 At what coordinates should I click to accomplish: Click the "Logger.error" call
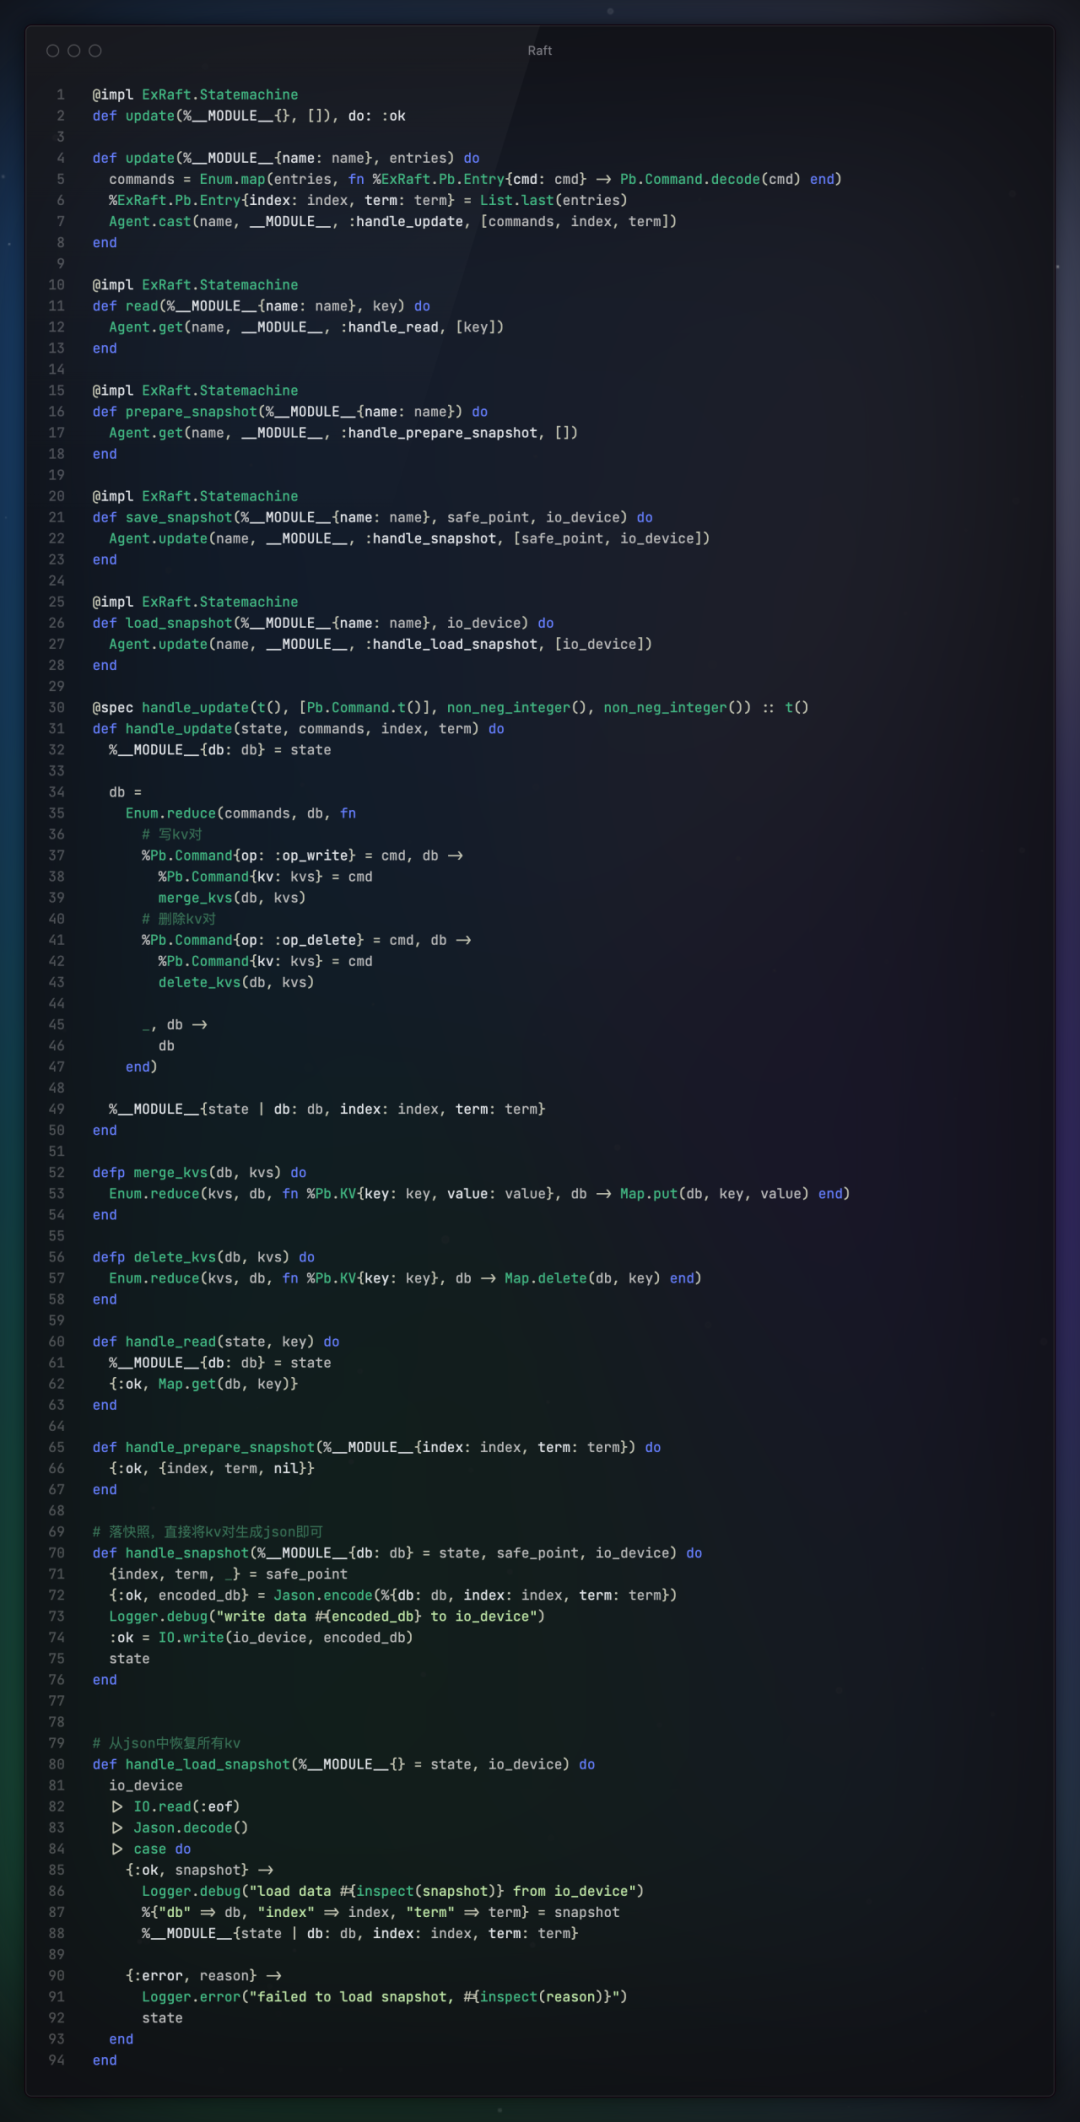click(191, 1997)
